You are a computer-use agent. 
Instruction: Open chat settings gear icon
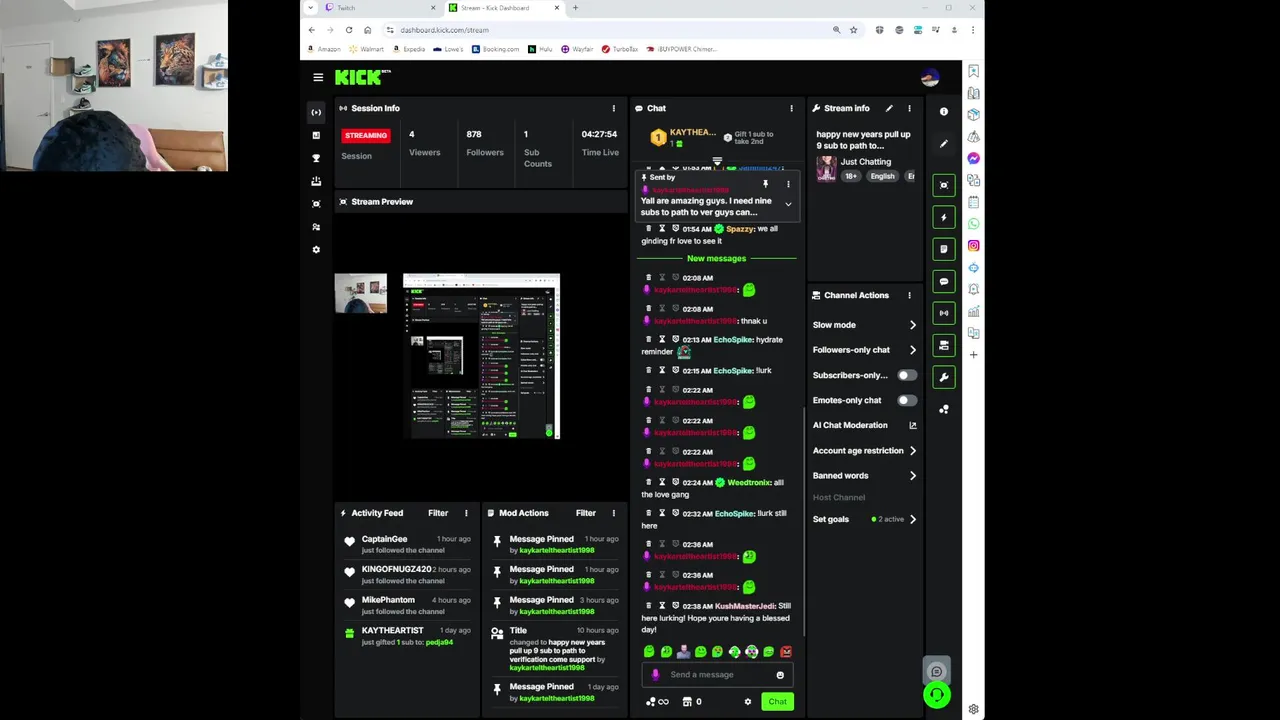click(747, 702)
